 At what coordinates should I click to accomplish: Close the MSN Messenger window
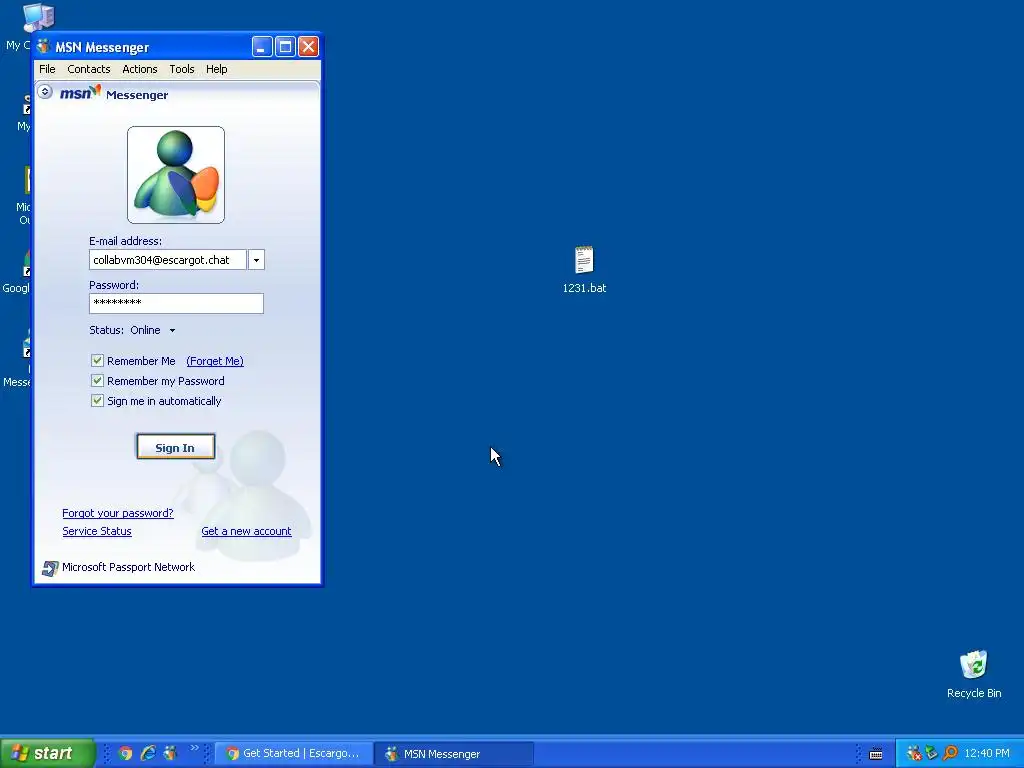point(308,47)
